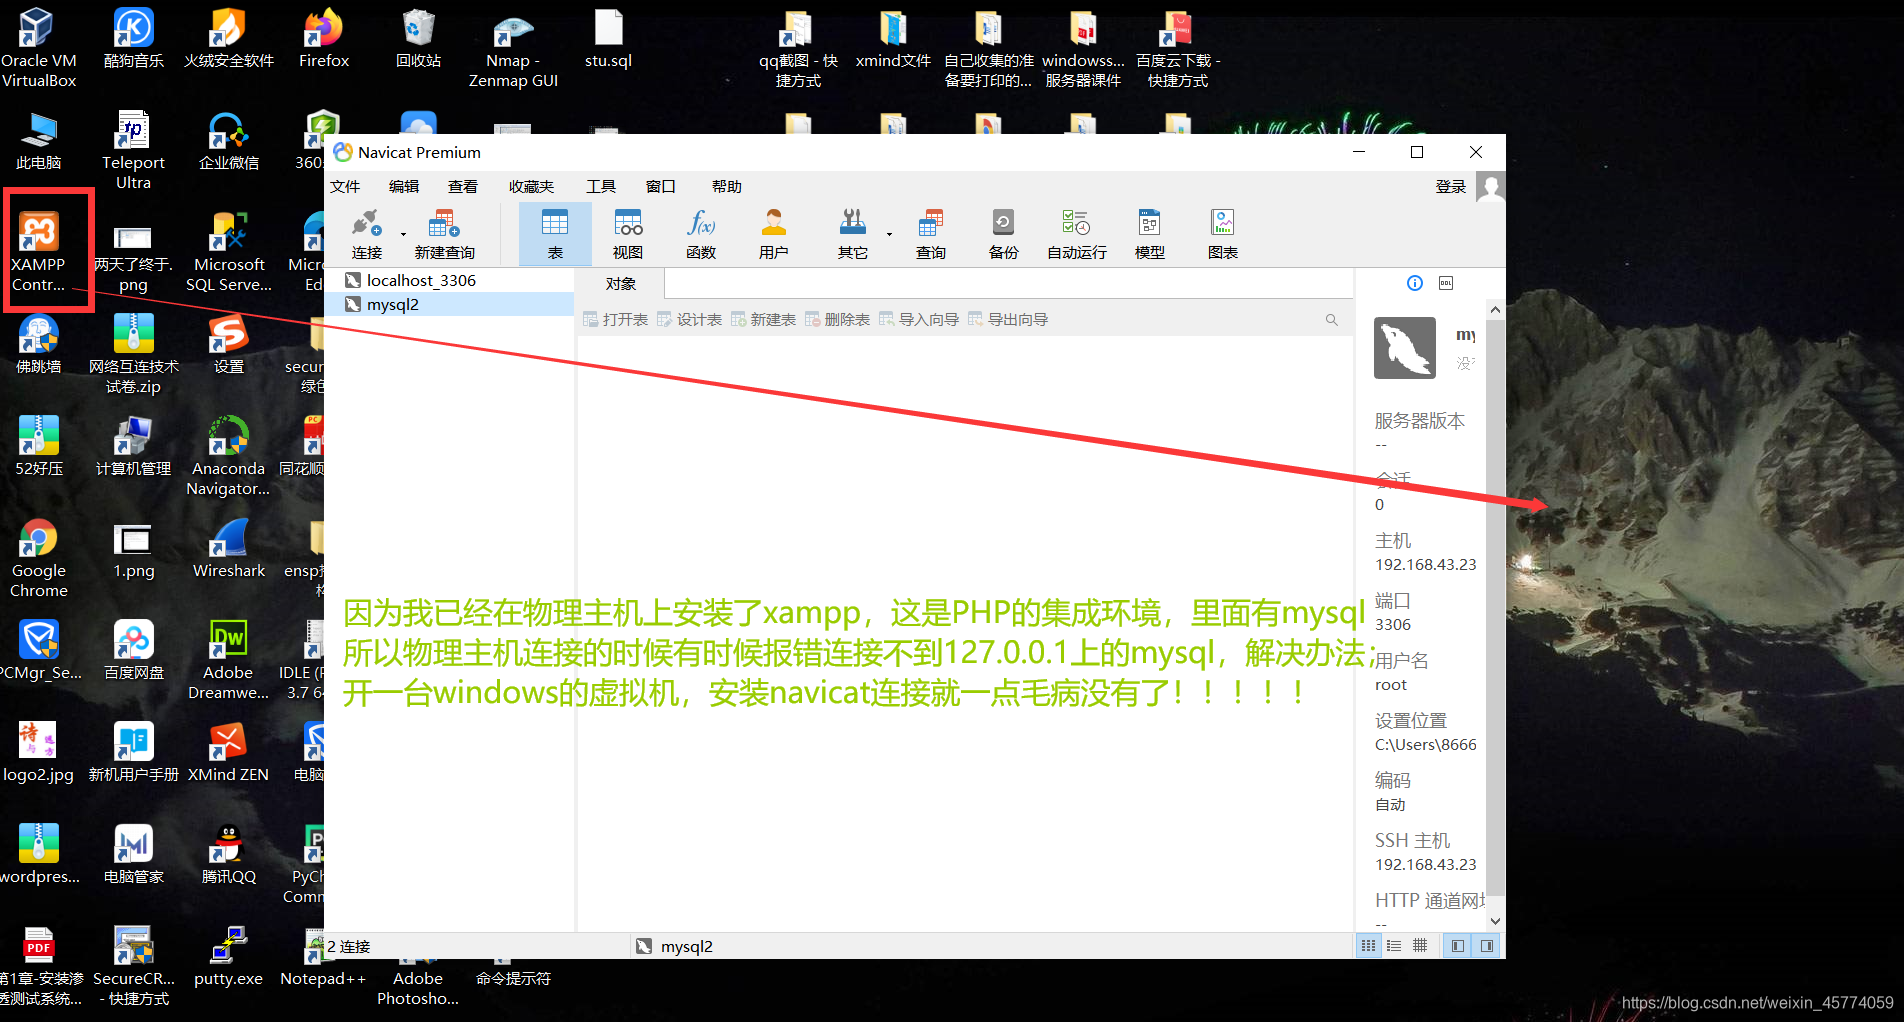Open the 连接 connection tool

(x=366, y=234)
